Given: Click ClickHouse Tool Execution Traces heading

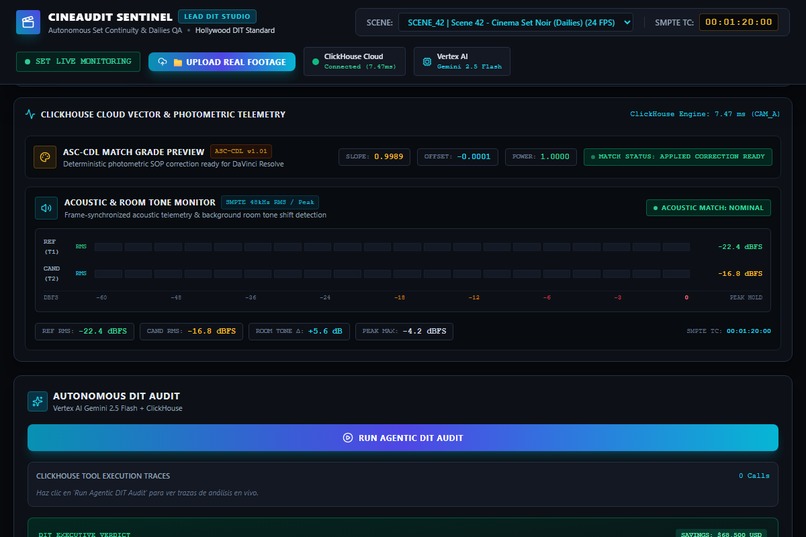Looking at the screenshot, I should click(103, 476).
